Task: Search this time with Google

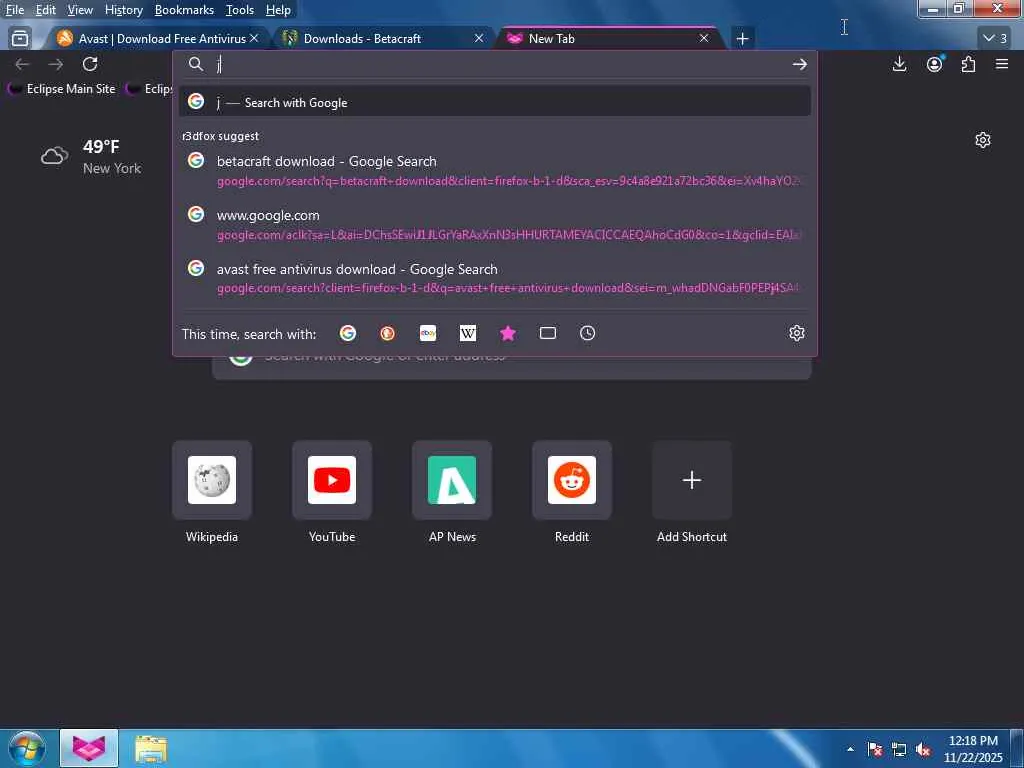Action: [348, 334]
